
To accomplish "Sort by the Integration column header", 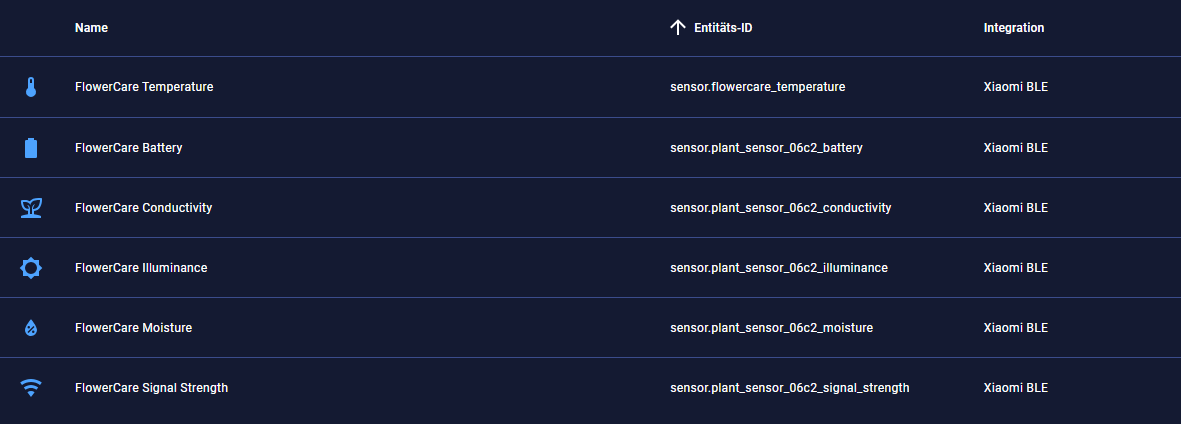I will (x=1013, y=28).
